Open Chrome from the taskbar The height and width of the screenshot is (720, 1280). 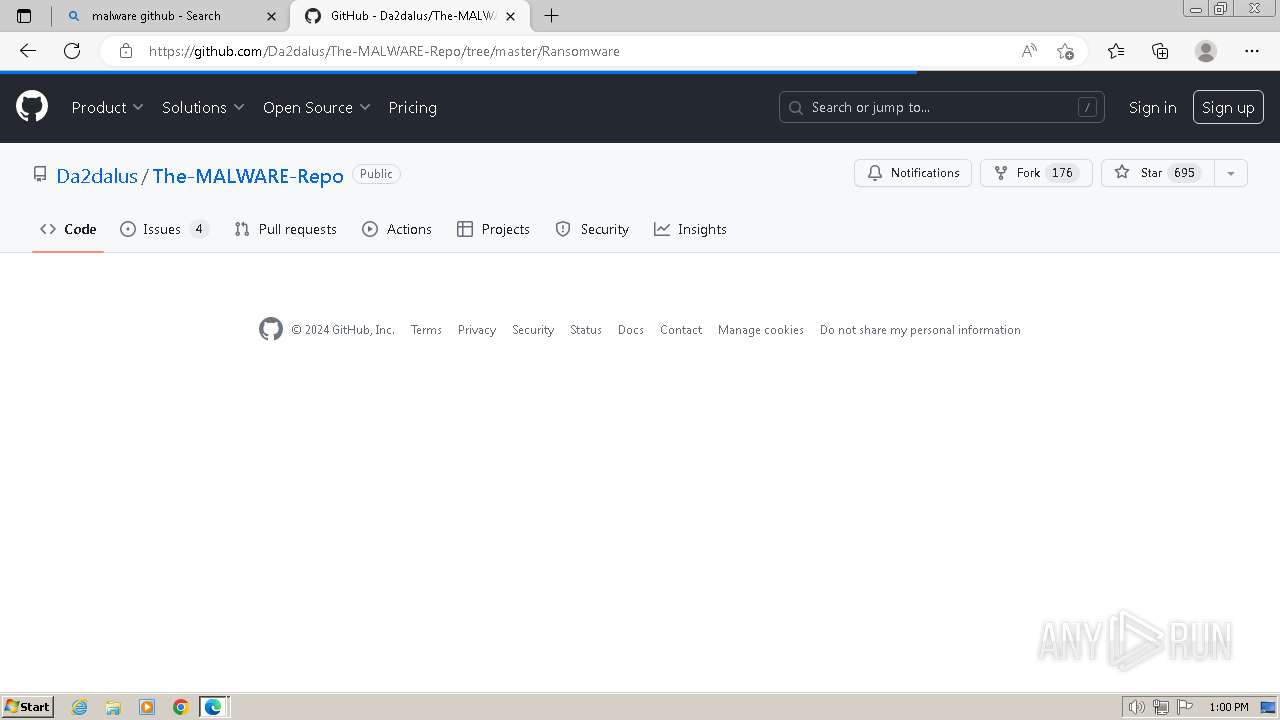[x=180, y=707]
